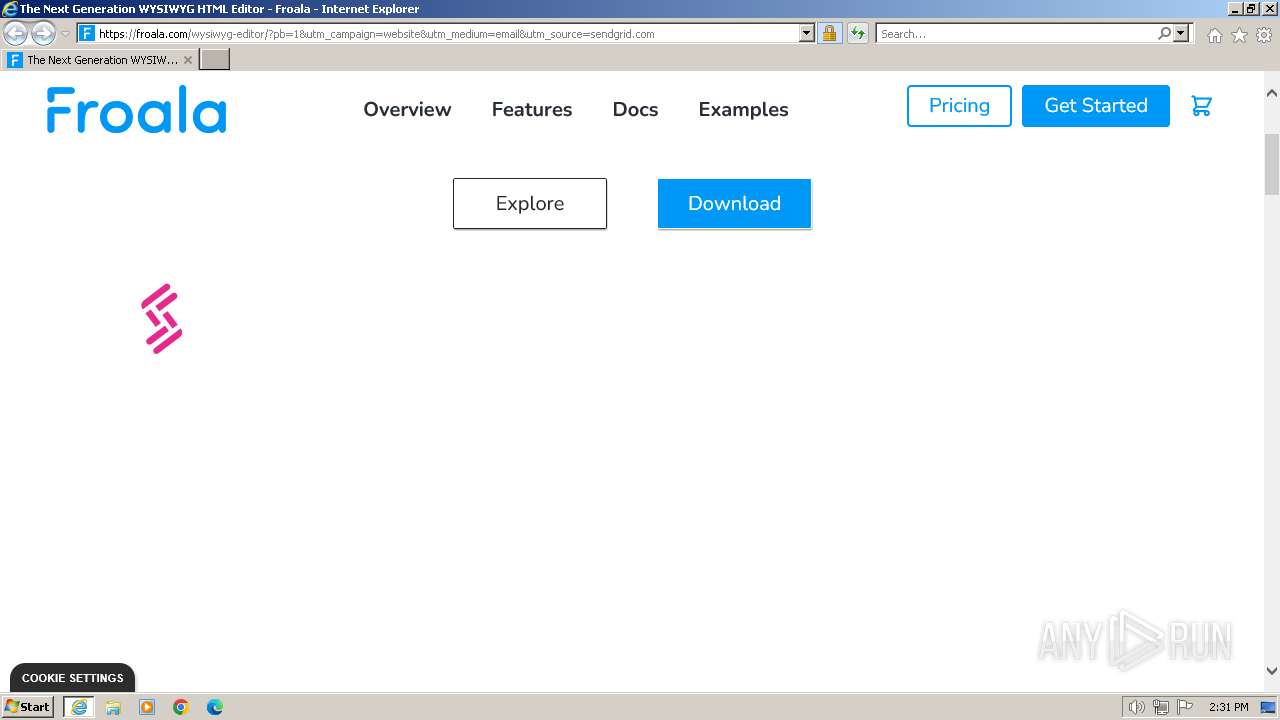Click the refresh page icon
Viewport: 1280px width, 720px height.
[858, 34]
